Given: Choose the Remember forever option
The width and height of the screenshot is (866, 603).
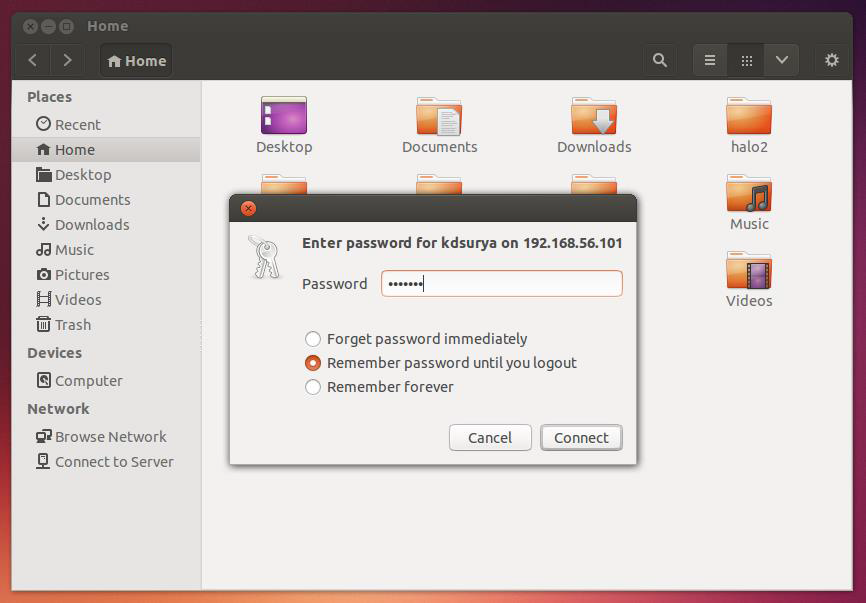Looking at the screenshot, I should pos(314,387).
